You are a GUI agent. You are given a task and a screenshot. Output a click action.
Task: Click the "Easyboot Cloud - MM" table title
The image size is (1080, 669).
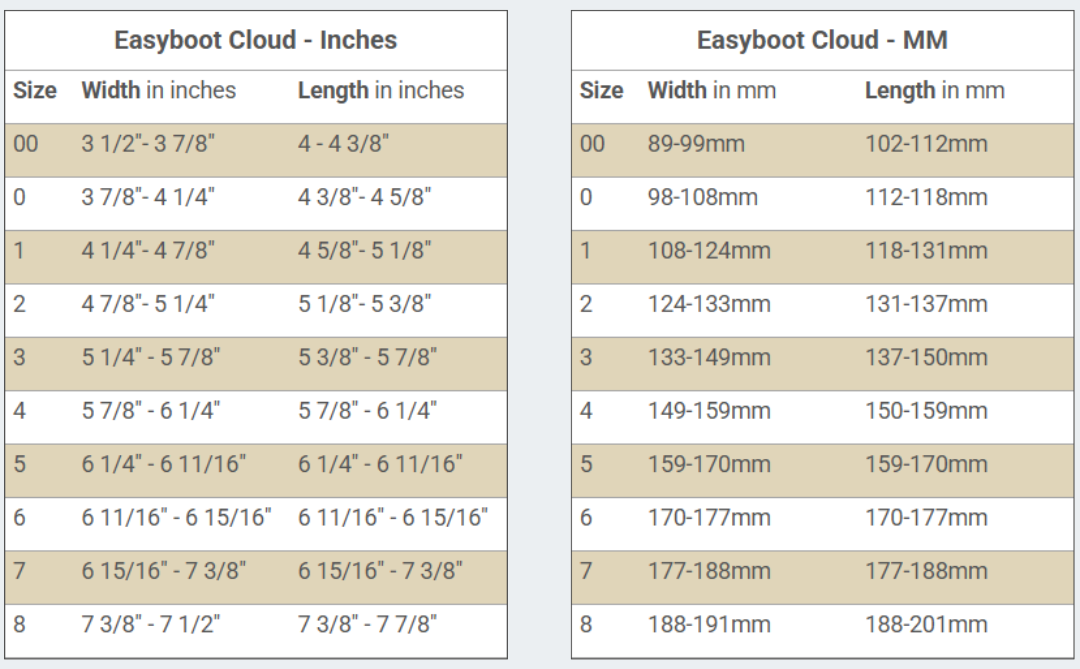tap(822, 41)
